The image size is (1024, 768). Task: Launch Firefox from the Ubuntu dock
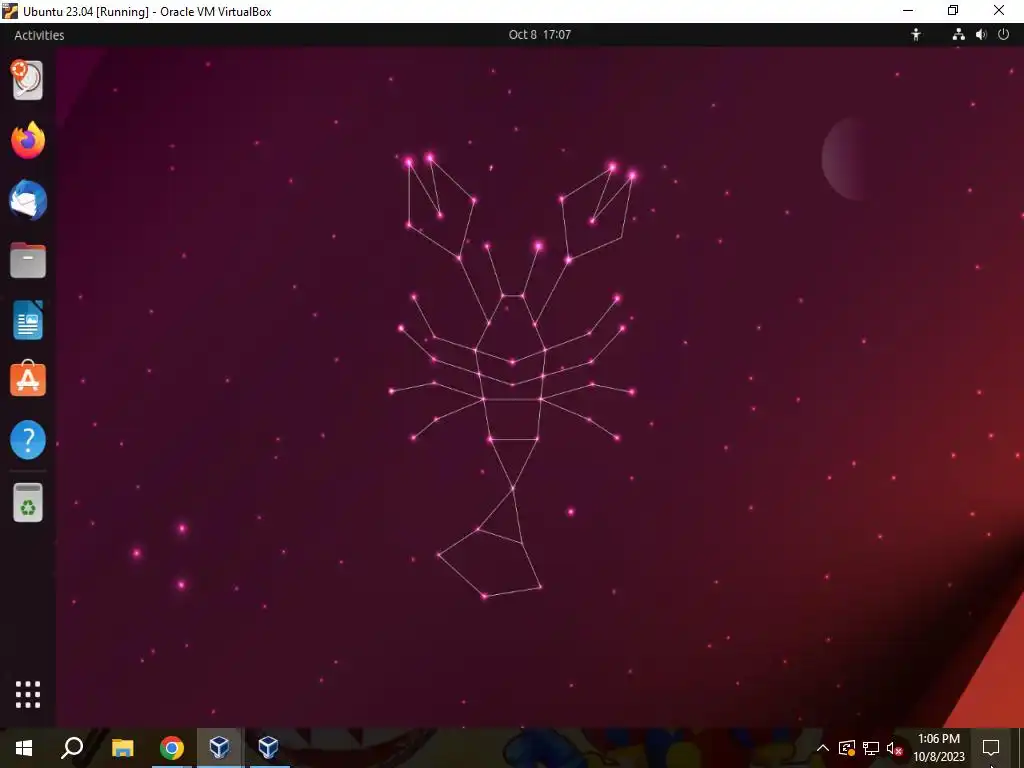tap(28, 140)
